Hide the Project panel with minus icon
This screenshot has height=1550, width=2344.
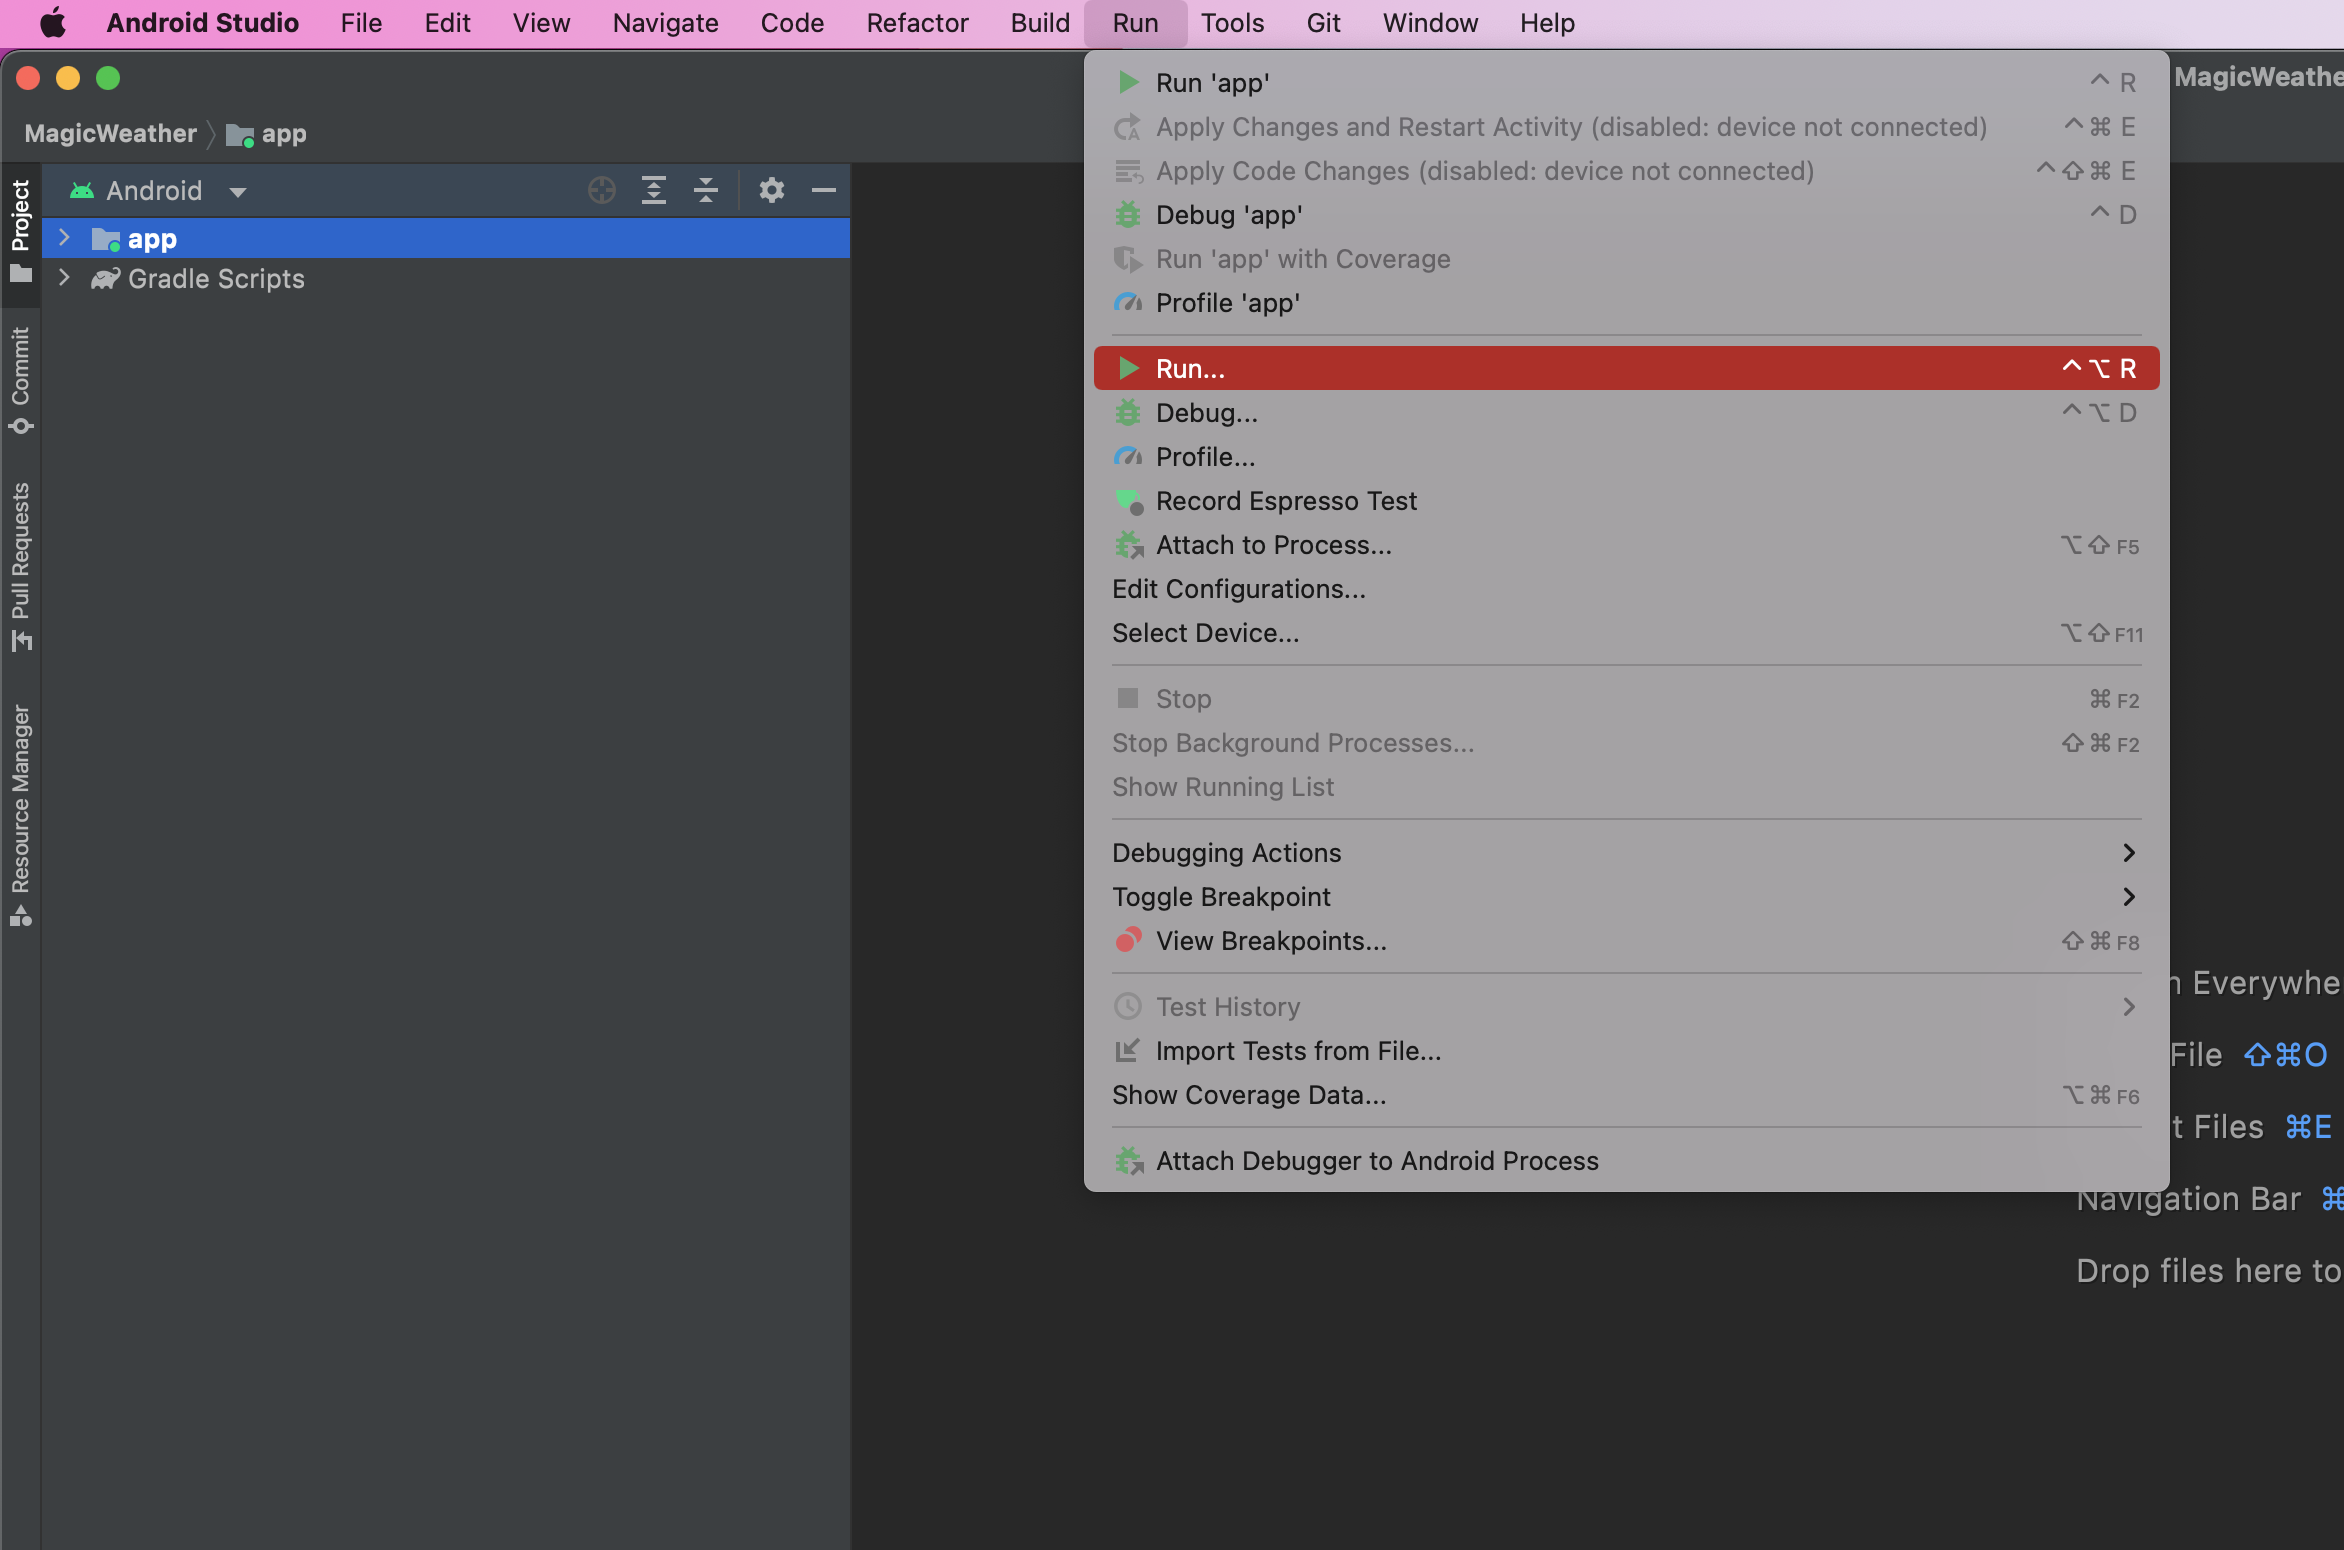pos(823,190)
